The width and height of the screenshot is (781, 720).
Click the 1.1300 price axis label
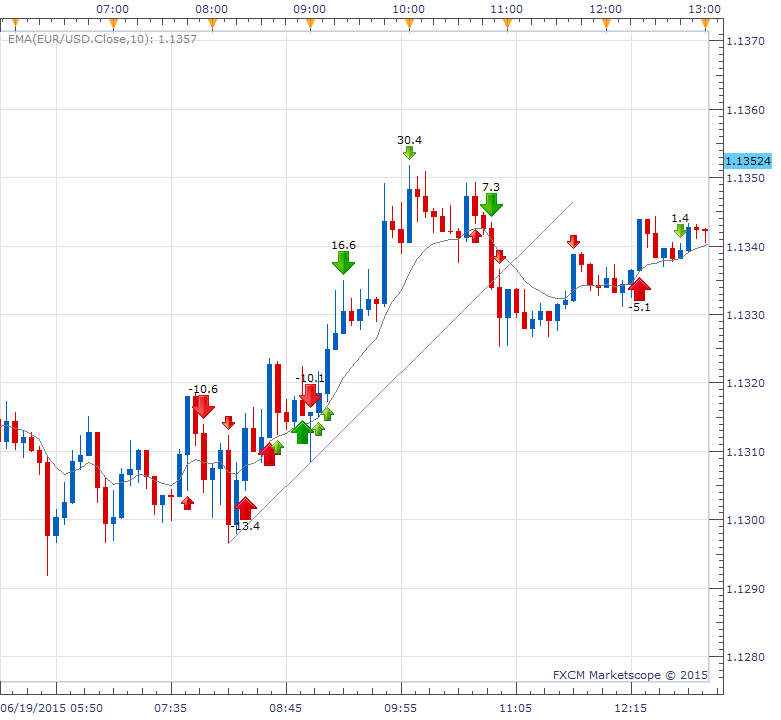(745, 520)
